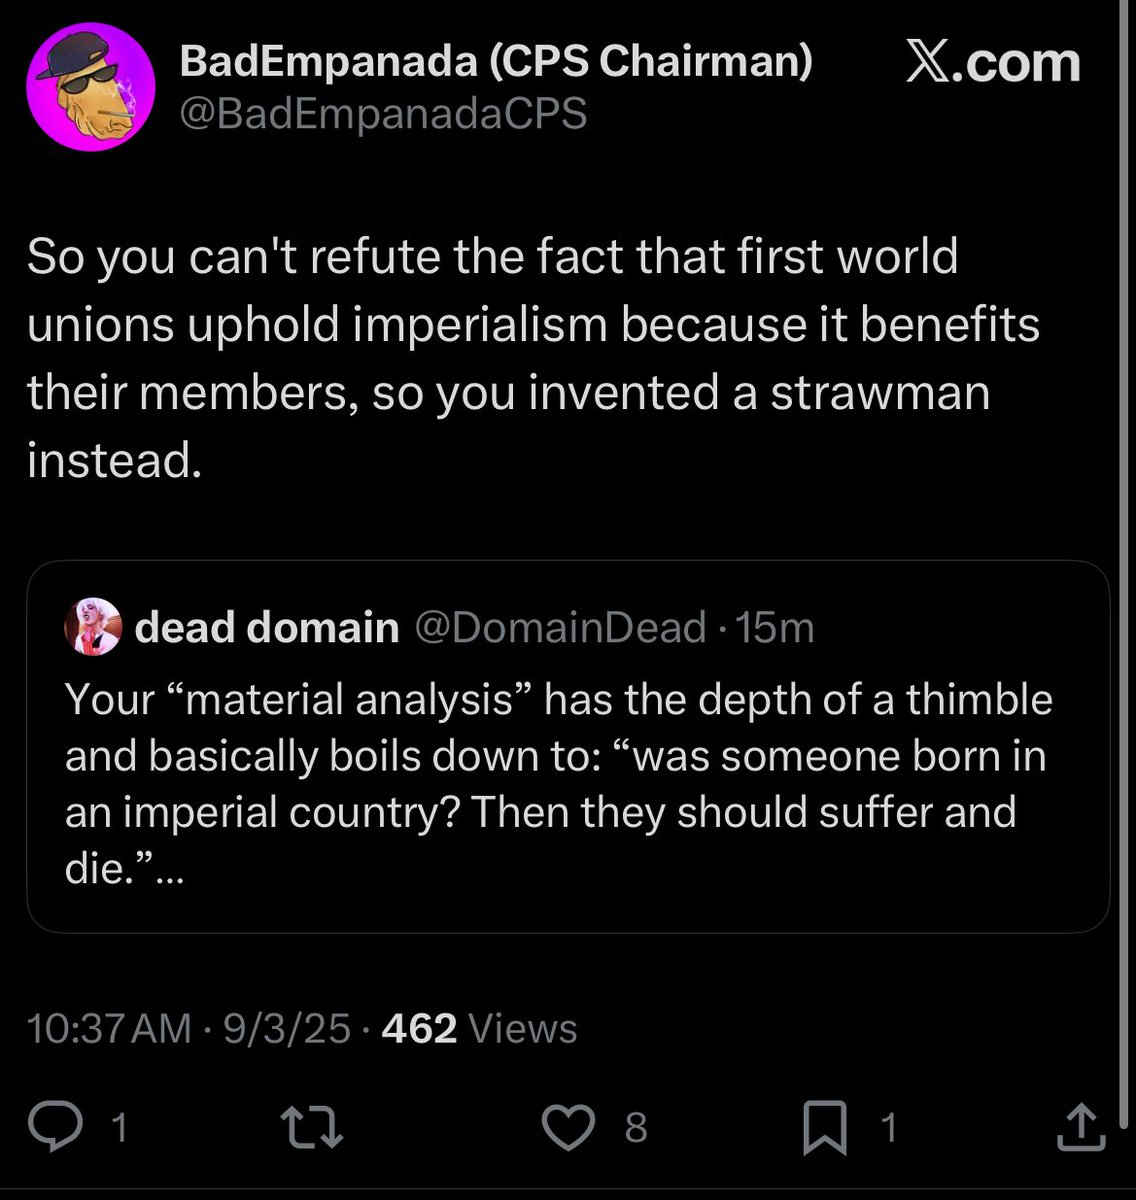Viewport: 1136px width, 1200px height.
Task: Open the @DomainDead handle in quoted tweet
Action: click(x=559, y=628)
